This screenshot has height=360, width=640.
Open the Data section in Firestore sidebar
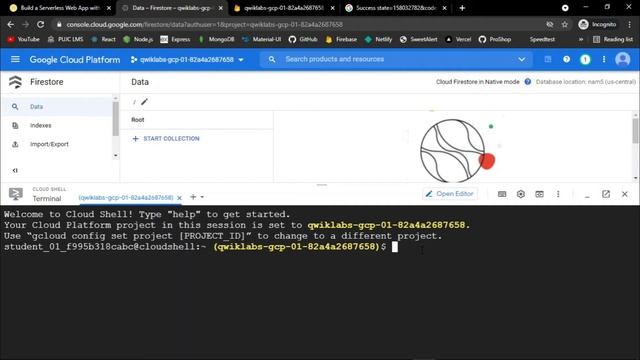(56, 107)
